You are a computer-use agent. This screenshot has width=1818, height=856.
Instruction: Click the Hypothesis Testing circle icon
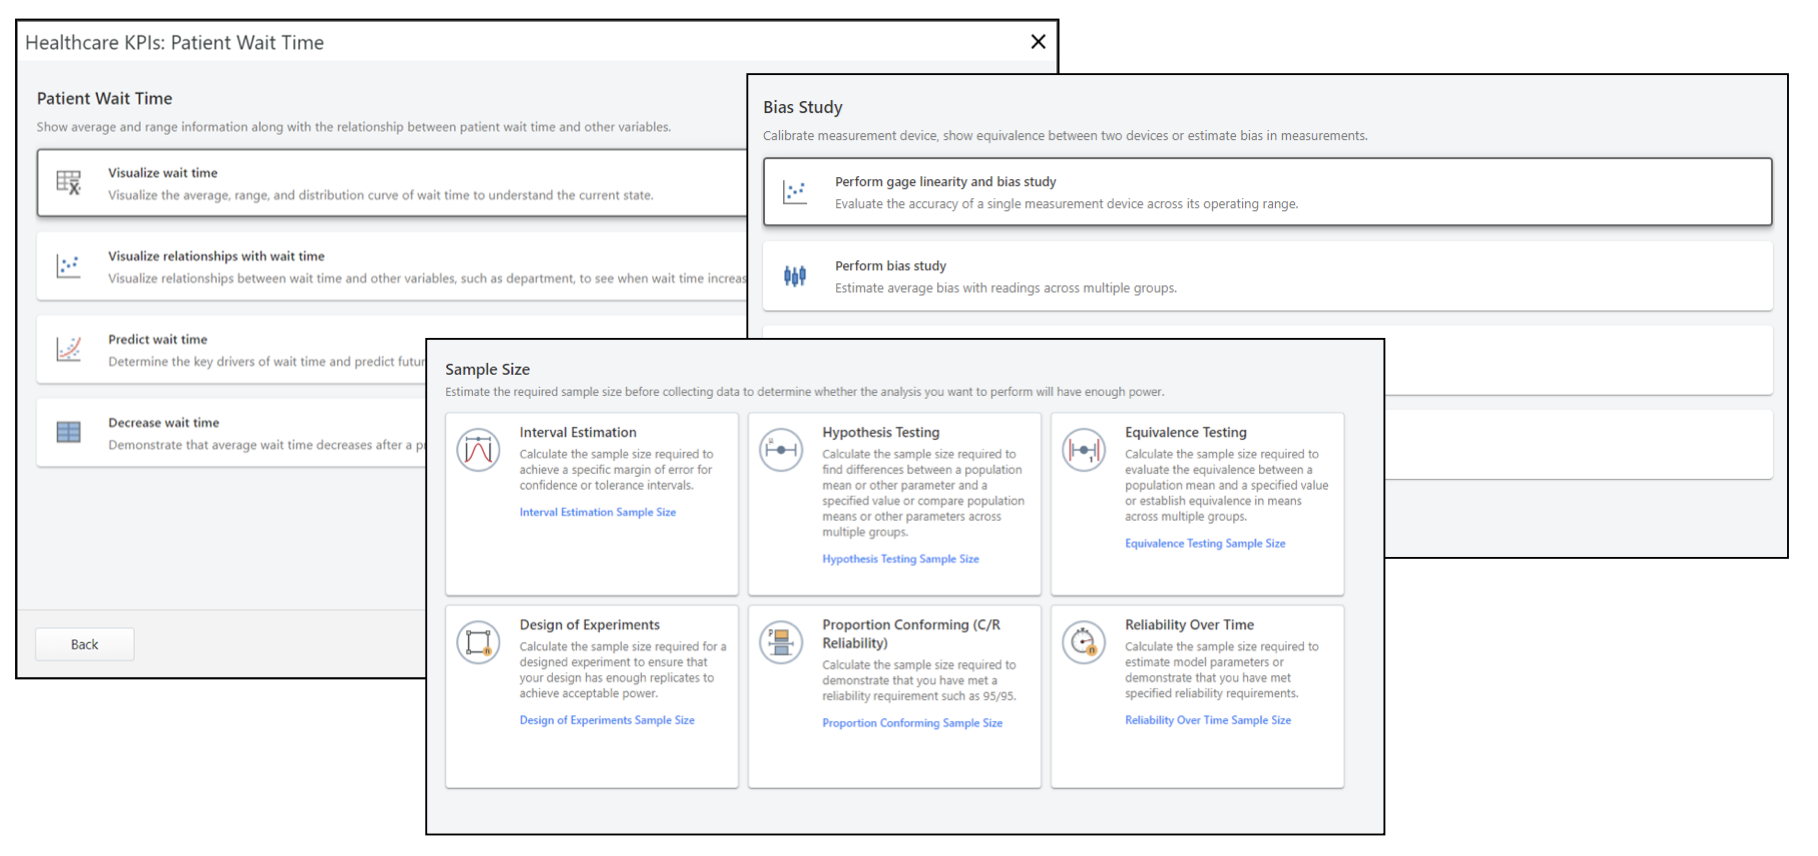click(781, 450)
